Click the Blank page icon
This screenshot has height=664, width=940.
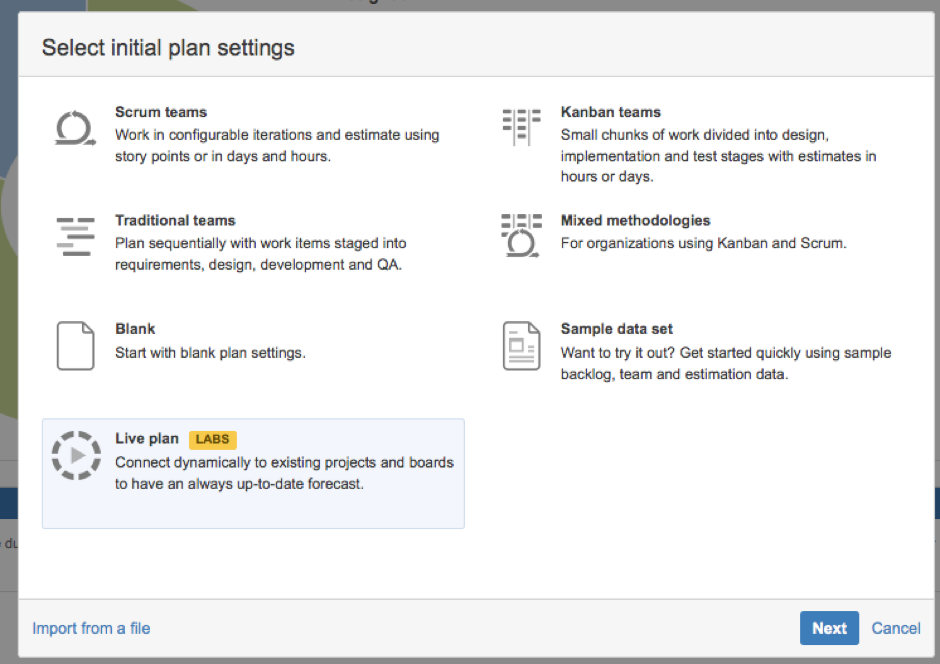pos(76,346)
